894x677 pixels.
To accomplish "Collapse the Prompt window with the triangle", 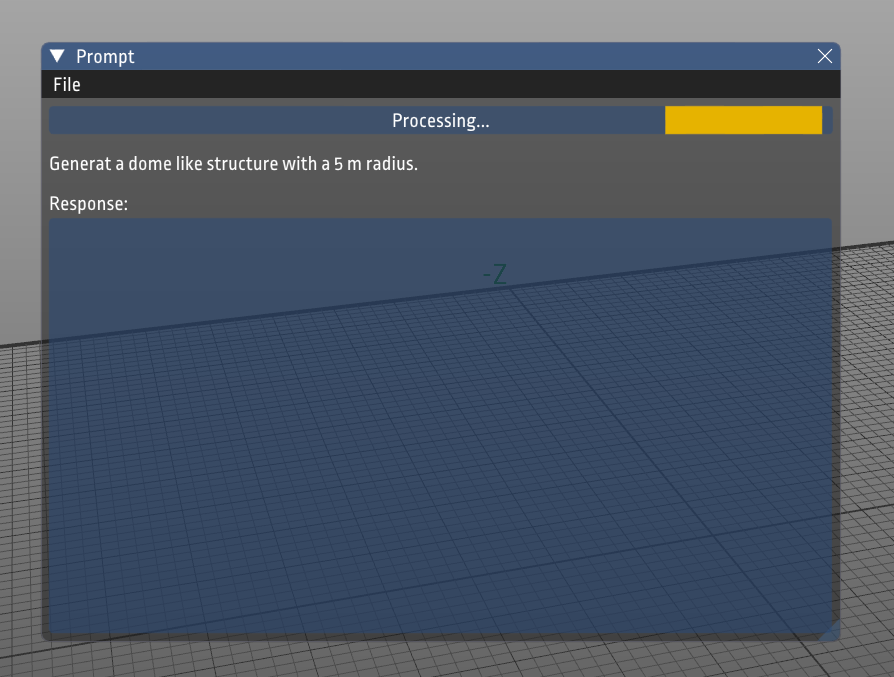I will pyautogui.click(x=57, y=56).
